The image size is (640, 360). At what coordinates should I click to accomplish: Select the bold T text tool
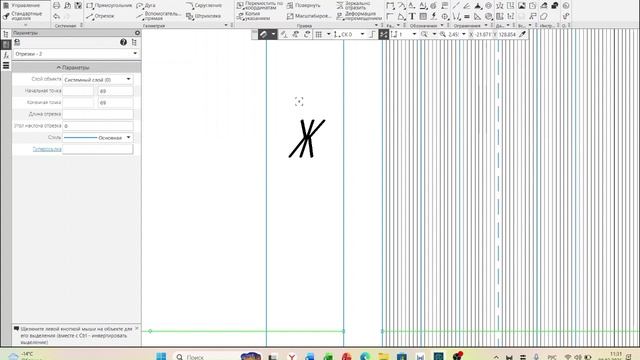pos(412,16)
